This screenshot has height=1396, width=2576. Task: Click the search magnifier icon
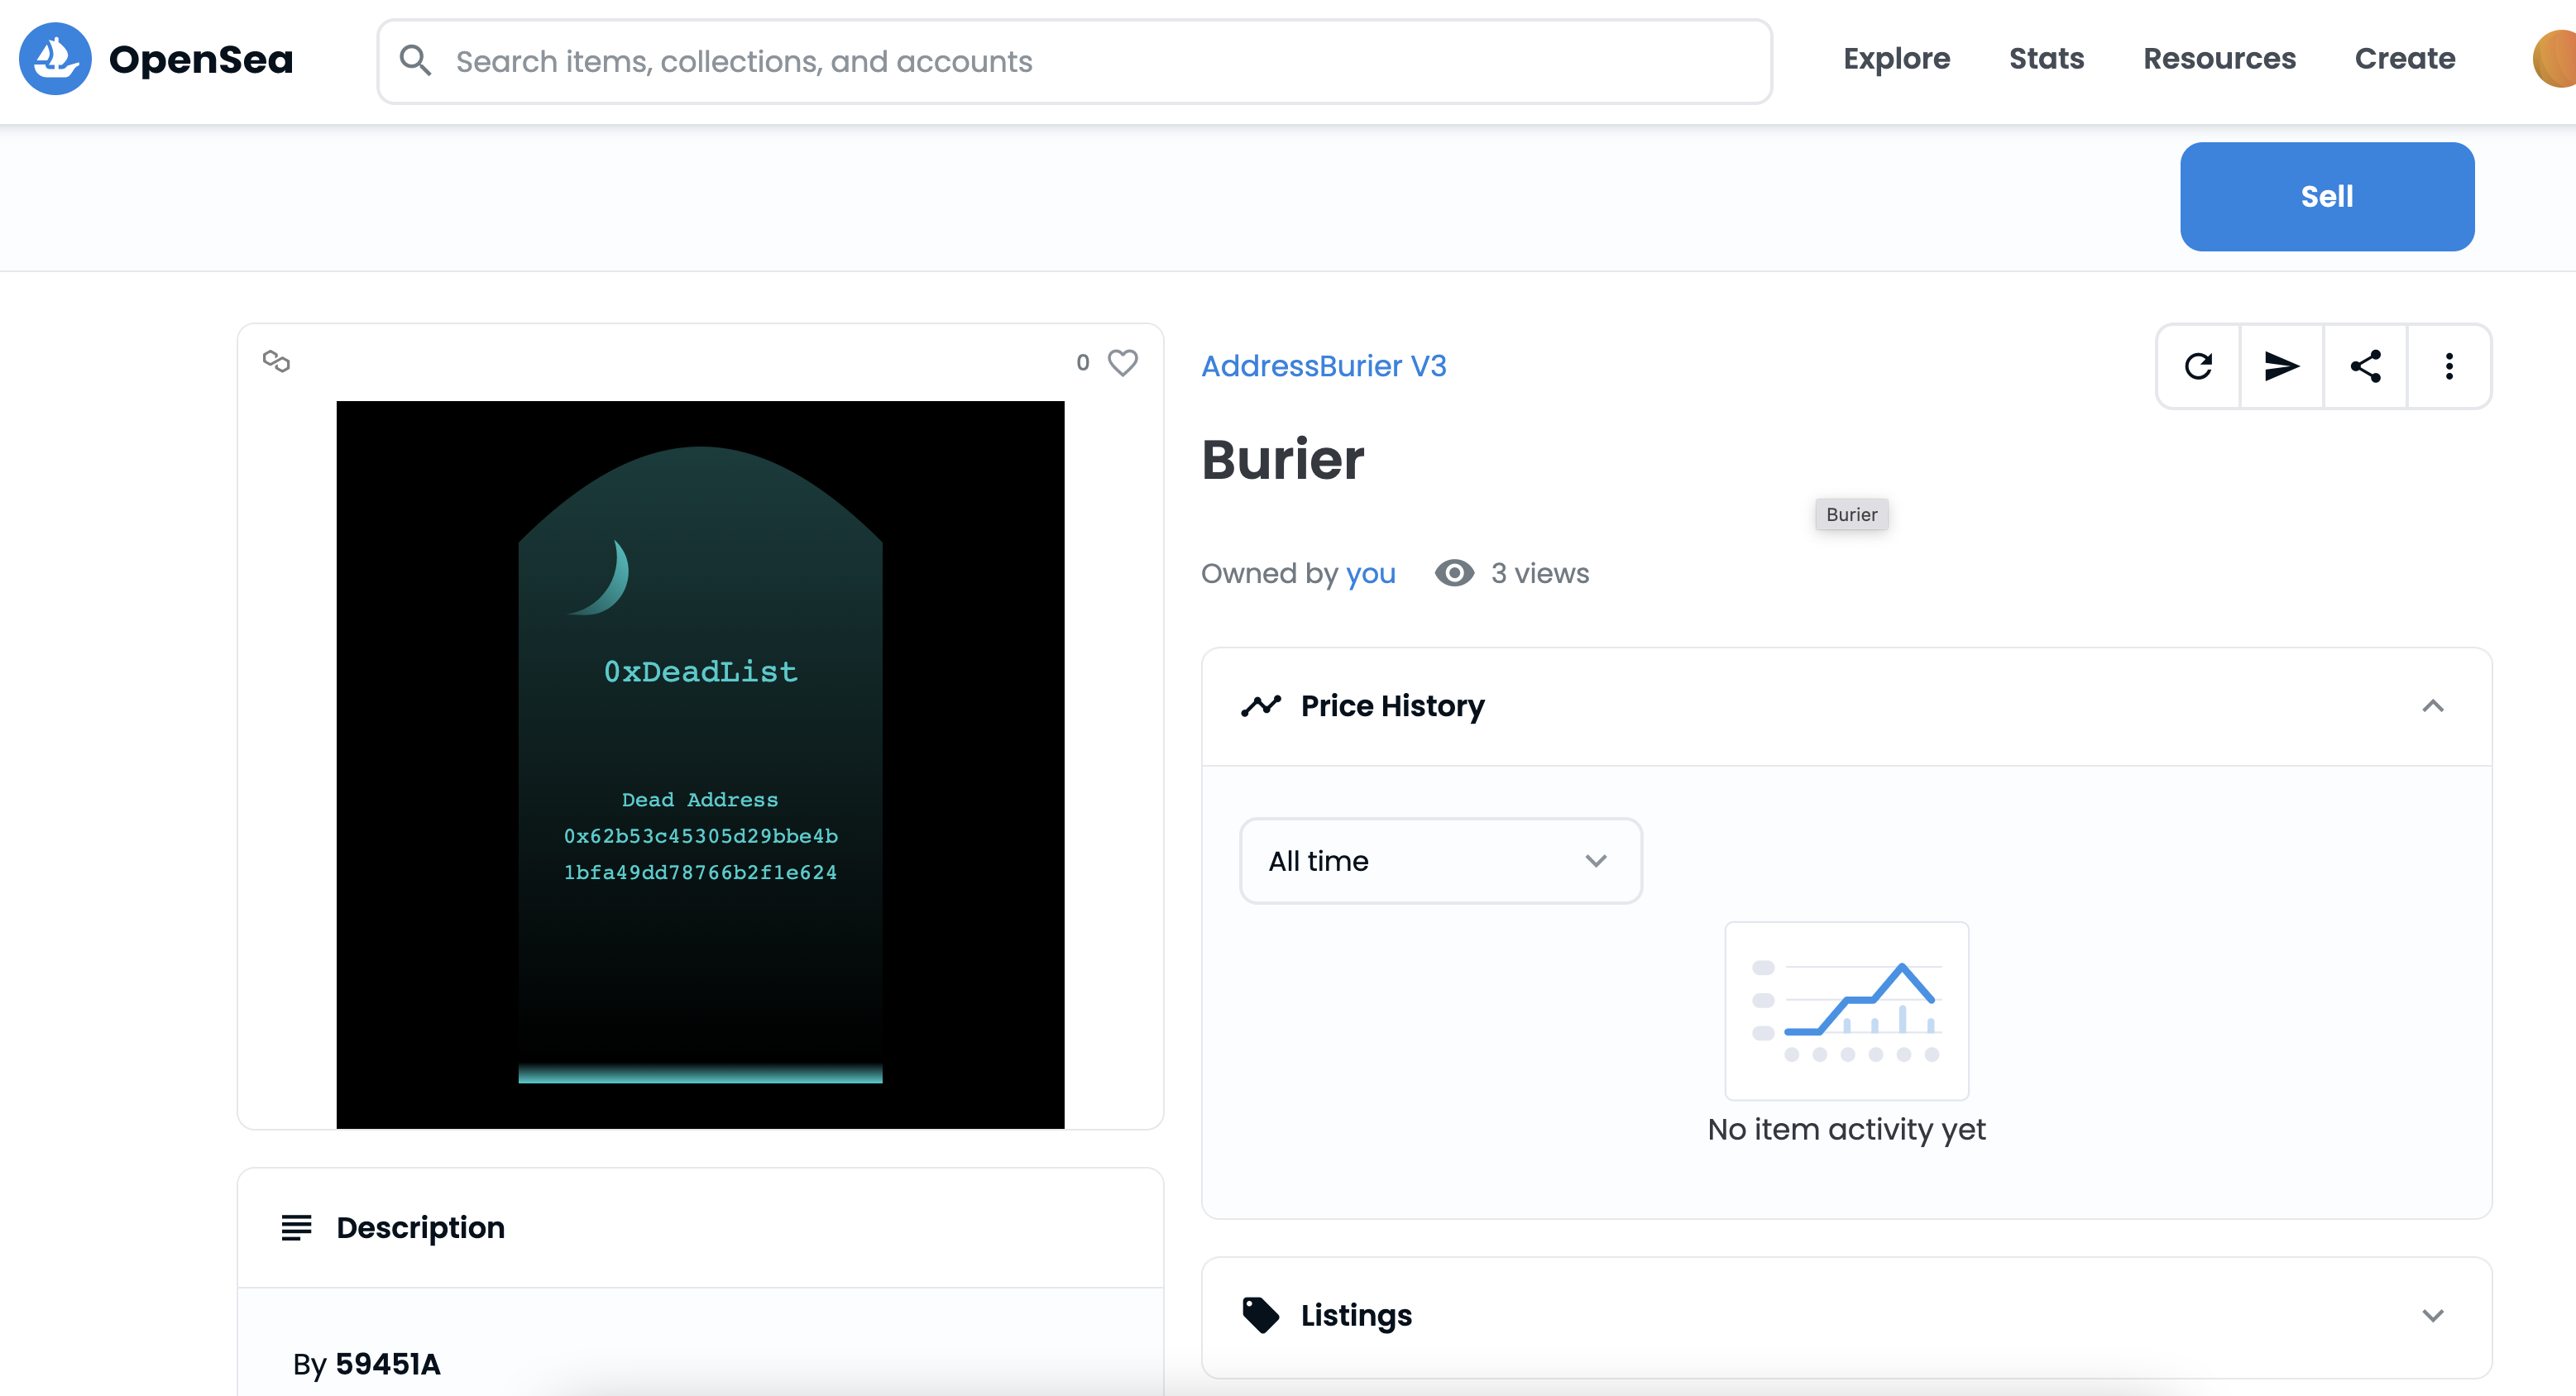415,61
